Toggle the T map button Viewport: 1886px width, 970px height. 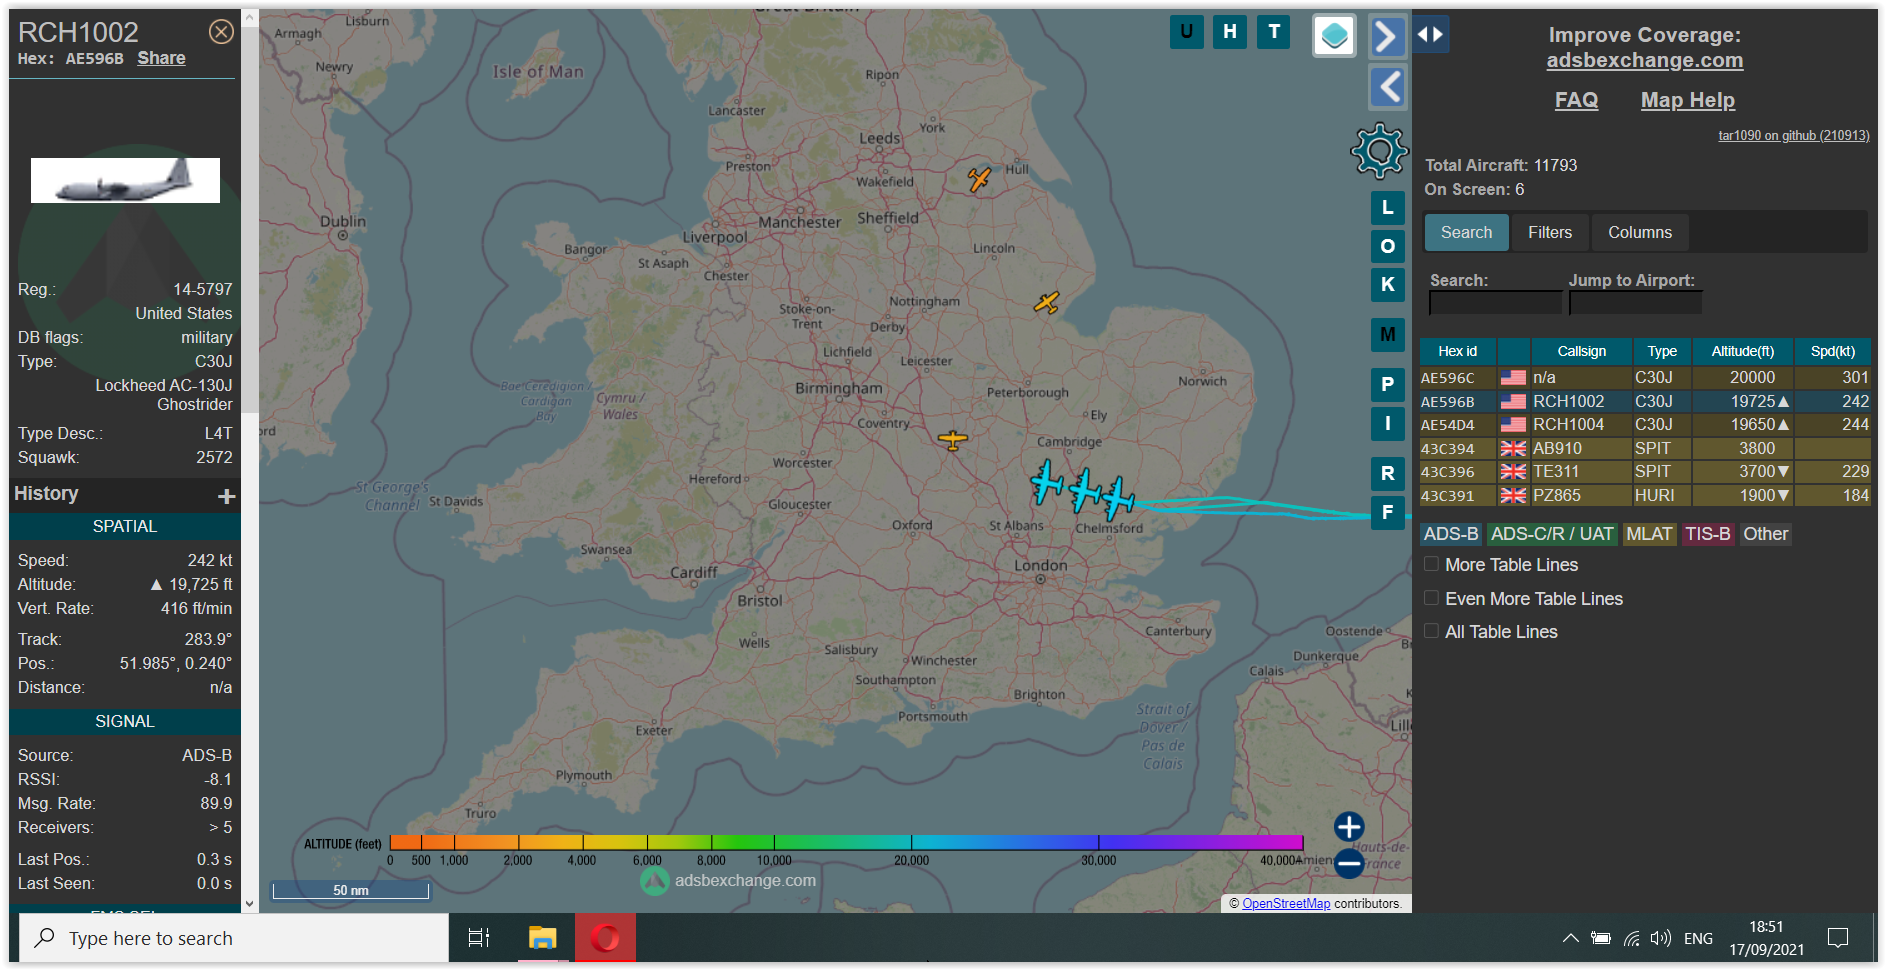[x=1274, y=32]
